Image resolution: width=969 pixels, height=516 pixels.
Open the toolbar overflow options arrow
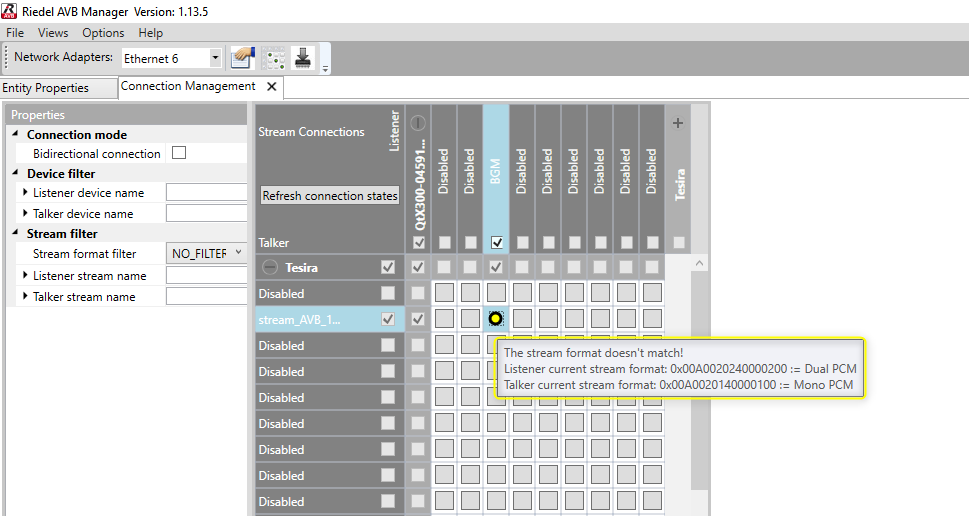[x=325, y=69]
